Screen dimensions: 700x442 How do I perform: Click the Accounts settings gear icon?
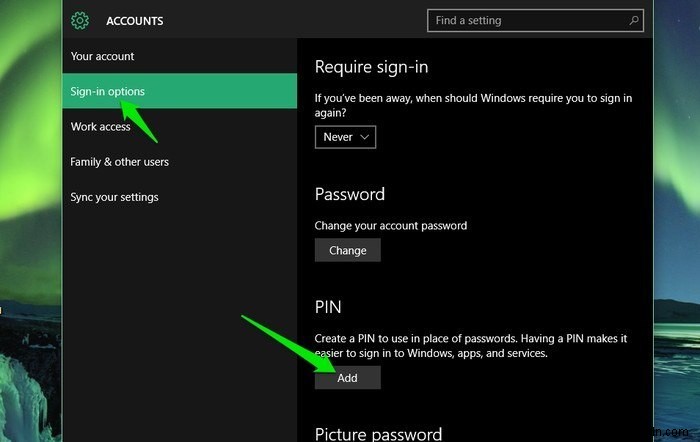[80, 21]
